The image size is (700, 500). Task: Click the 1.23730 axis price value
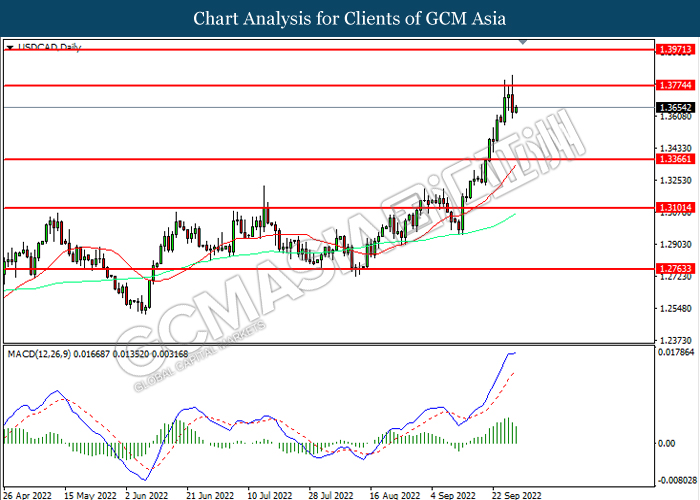pyautogui.click(x=675, y=341)
